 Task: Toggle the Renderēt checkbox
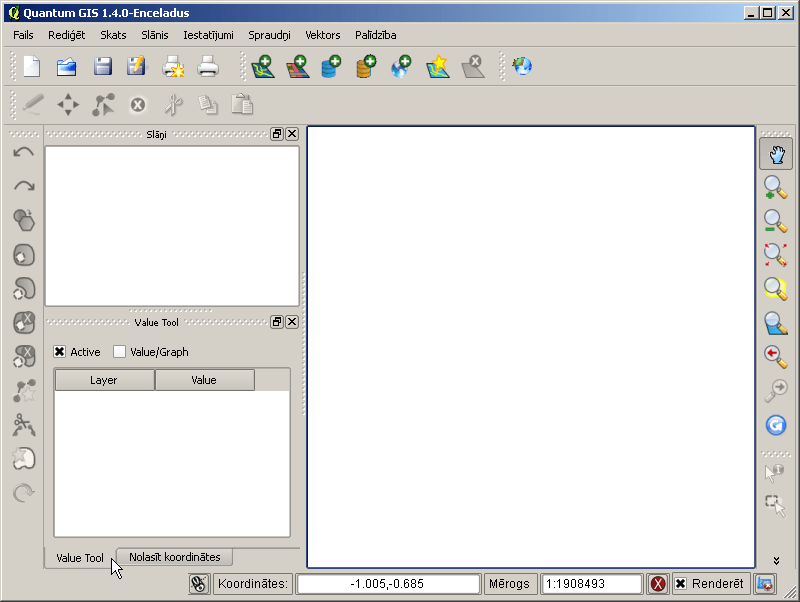tap(681, 583)
